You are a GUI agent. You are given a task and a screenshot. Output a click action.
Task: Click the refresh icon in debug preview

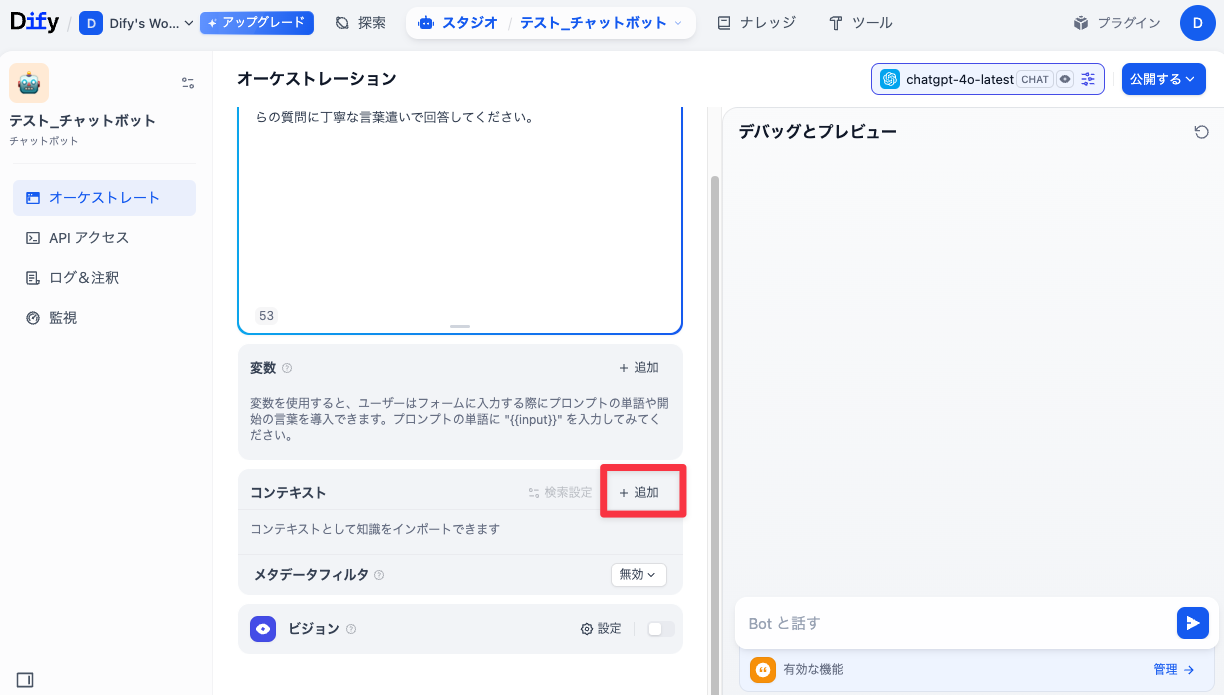point(1202,132)
